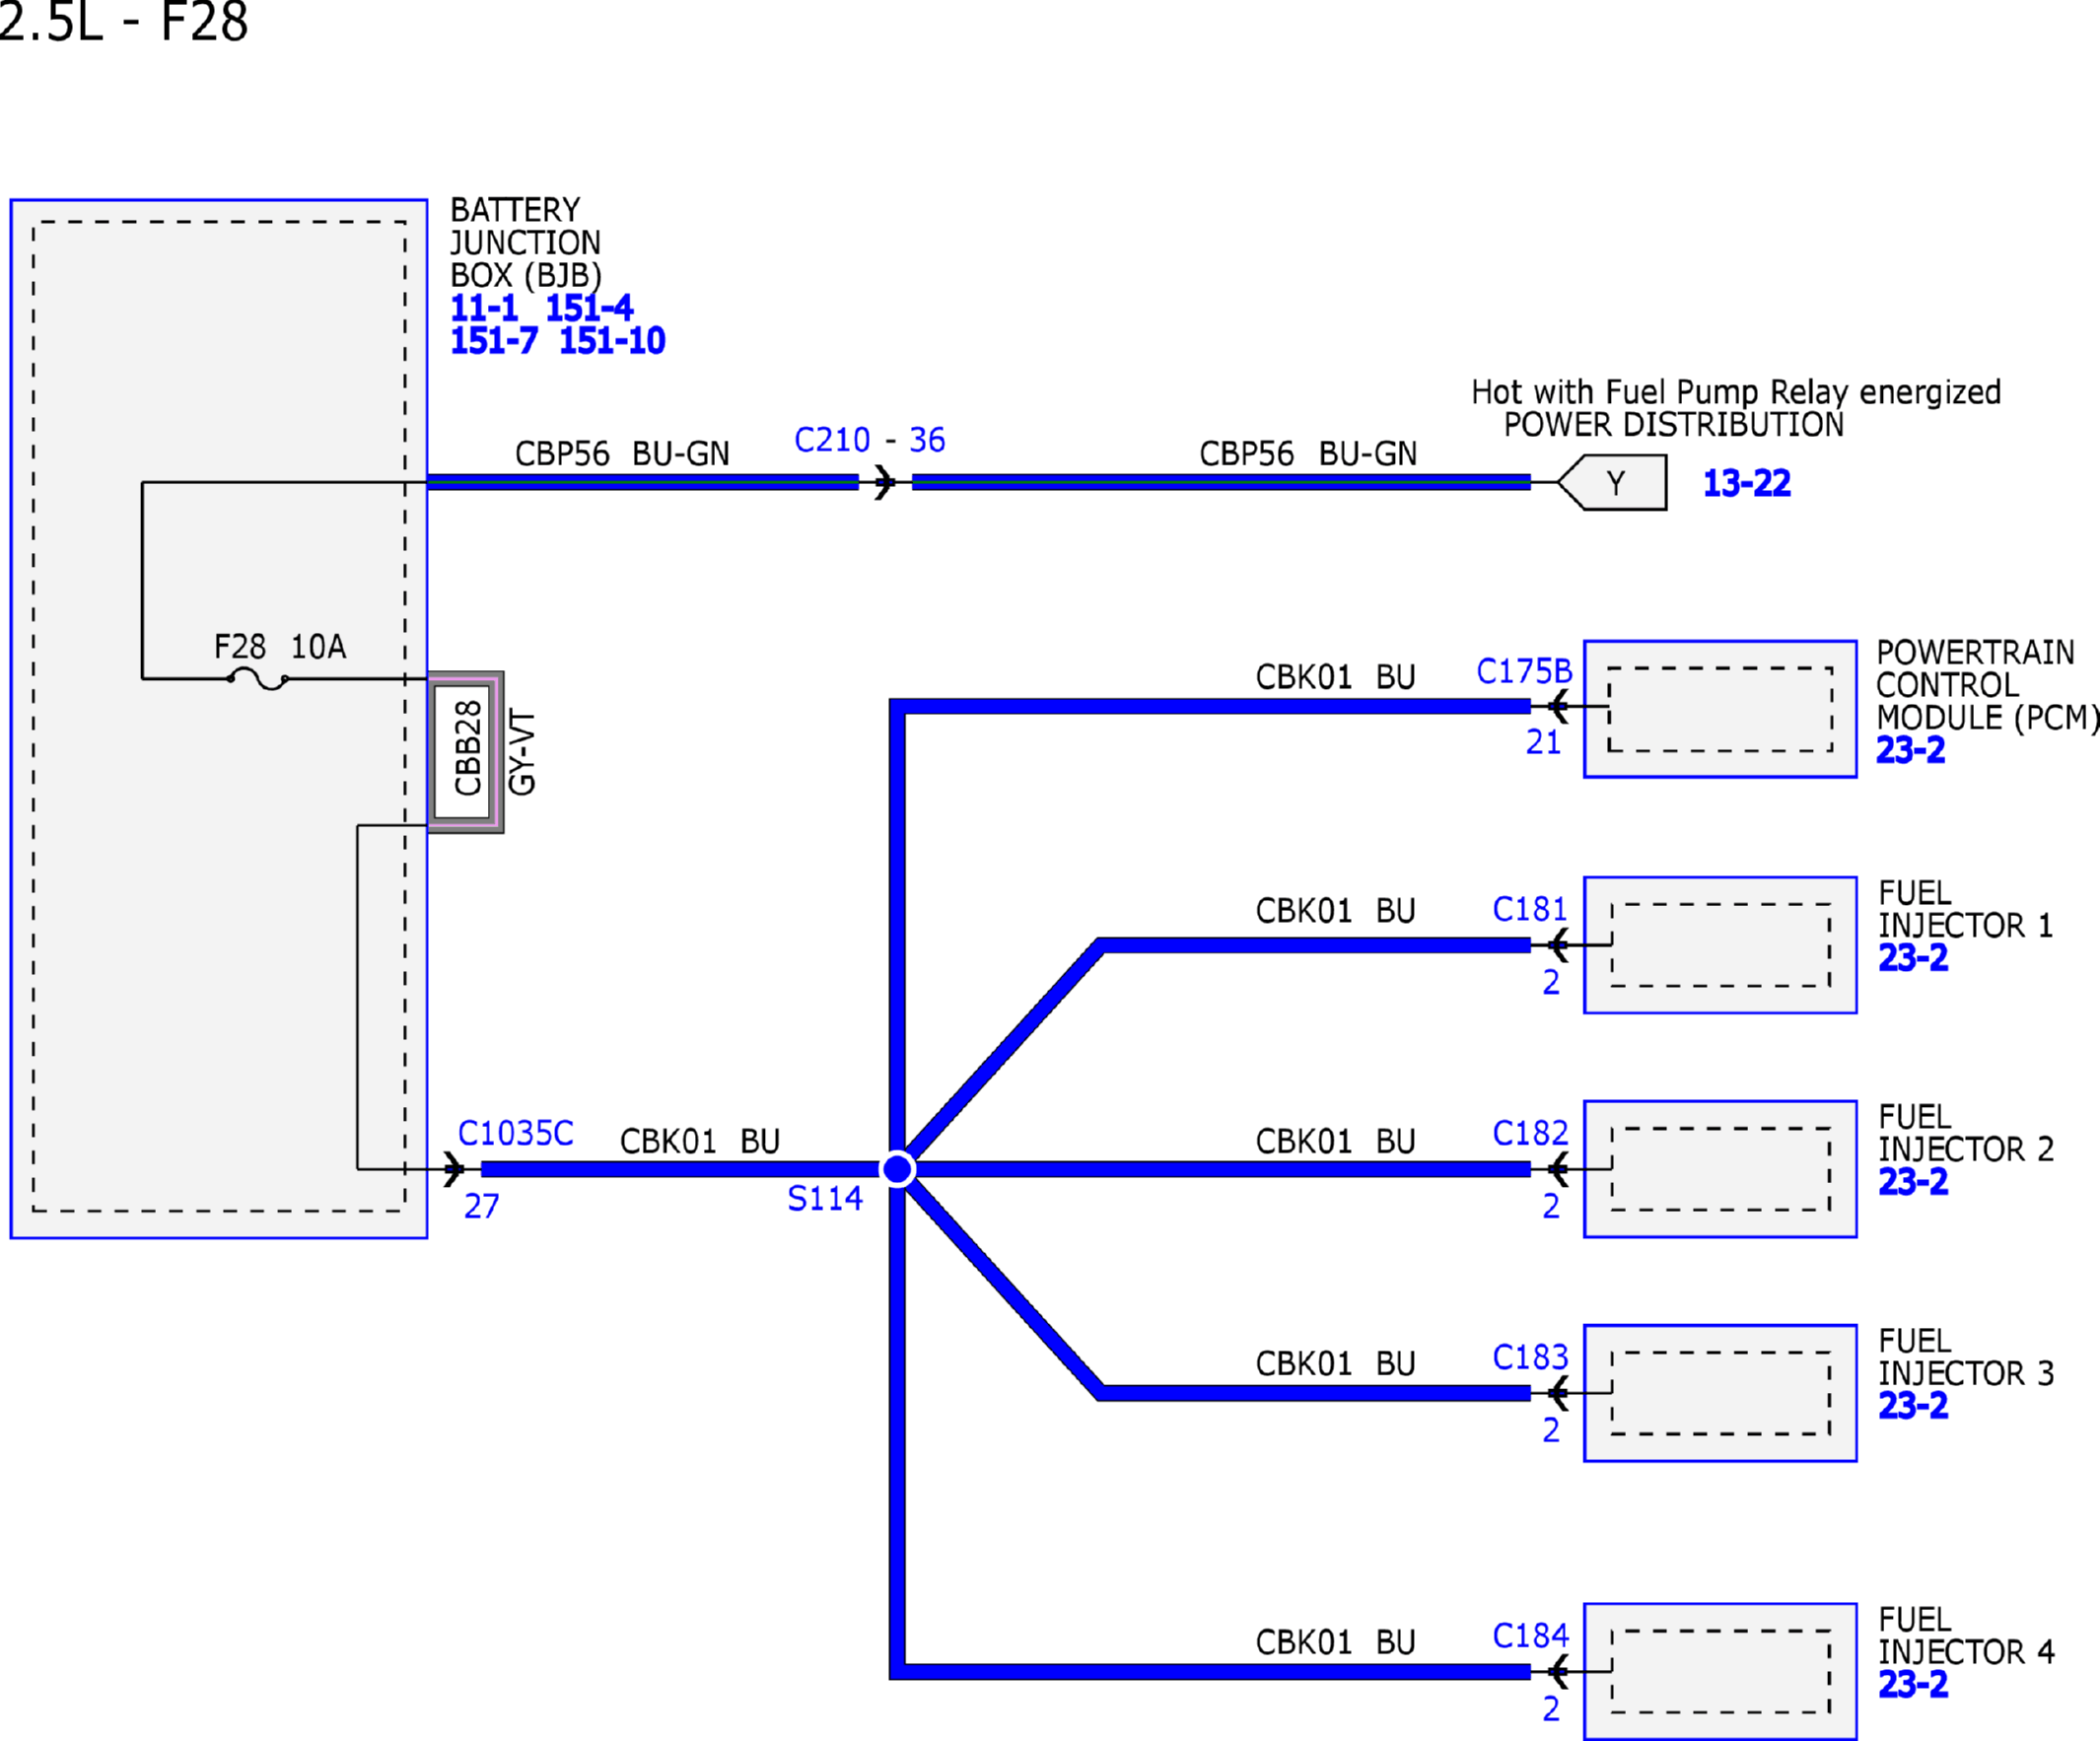The image size is (2100, 1741).
Task: Click the F28 10A fuse symbol
Action: (258, 679)
